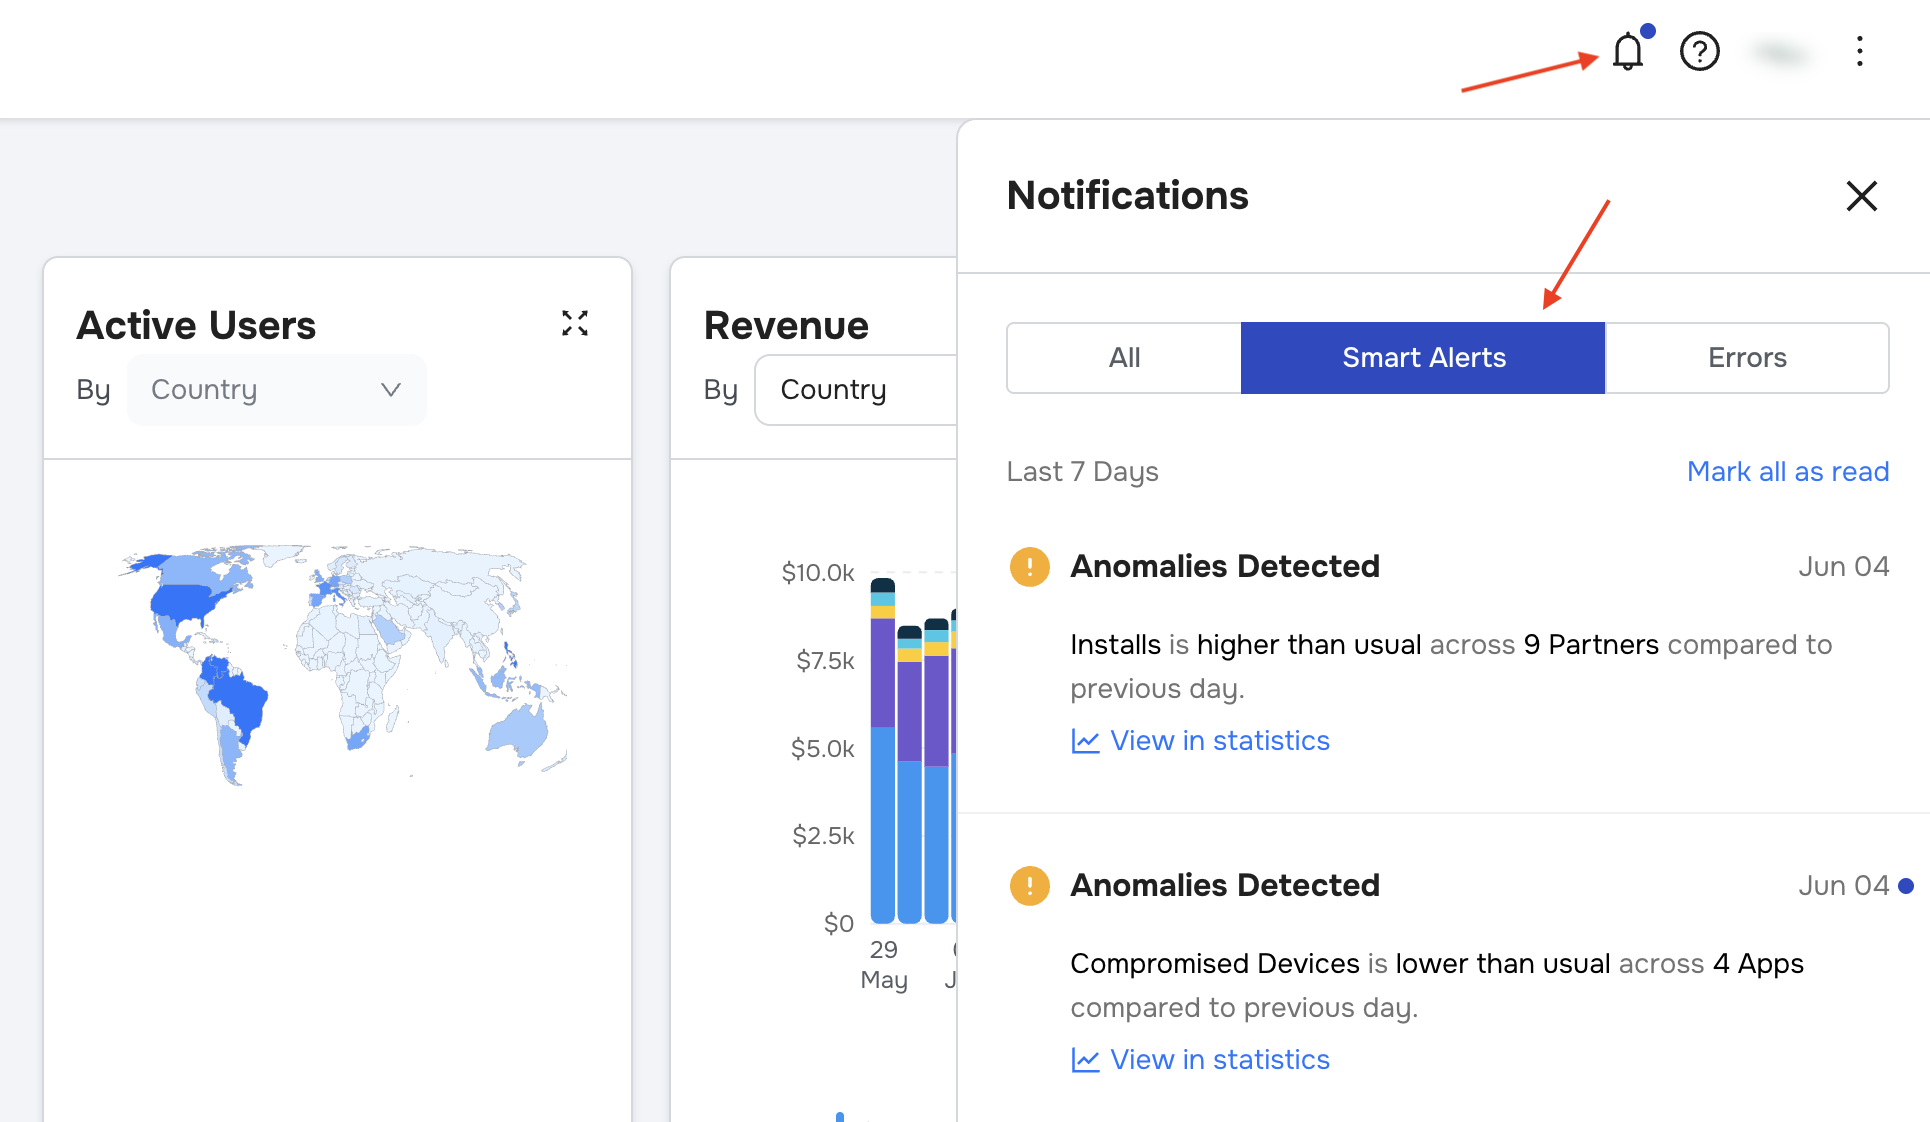
Task: Click chart icon beside Compromised Devices View in statistics
Action: pos(1085,1060)
